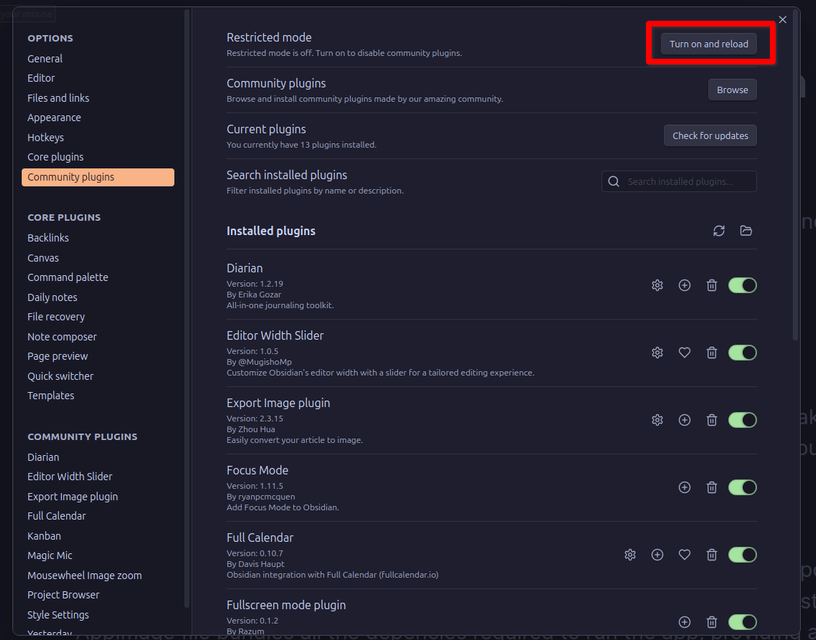
Task: Select Community plugins tab
Action: 98,177
